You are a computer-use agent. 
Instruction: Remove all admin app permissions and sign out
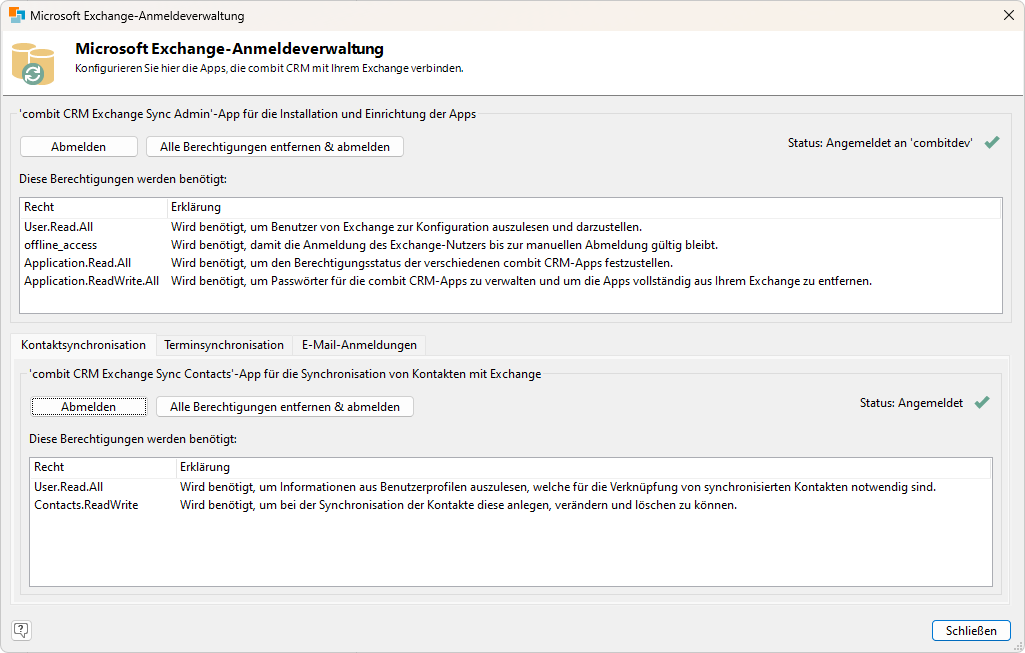point(275,147)
